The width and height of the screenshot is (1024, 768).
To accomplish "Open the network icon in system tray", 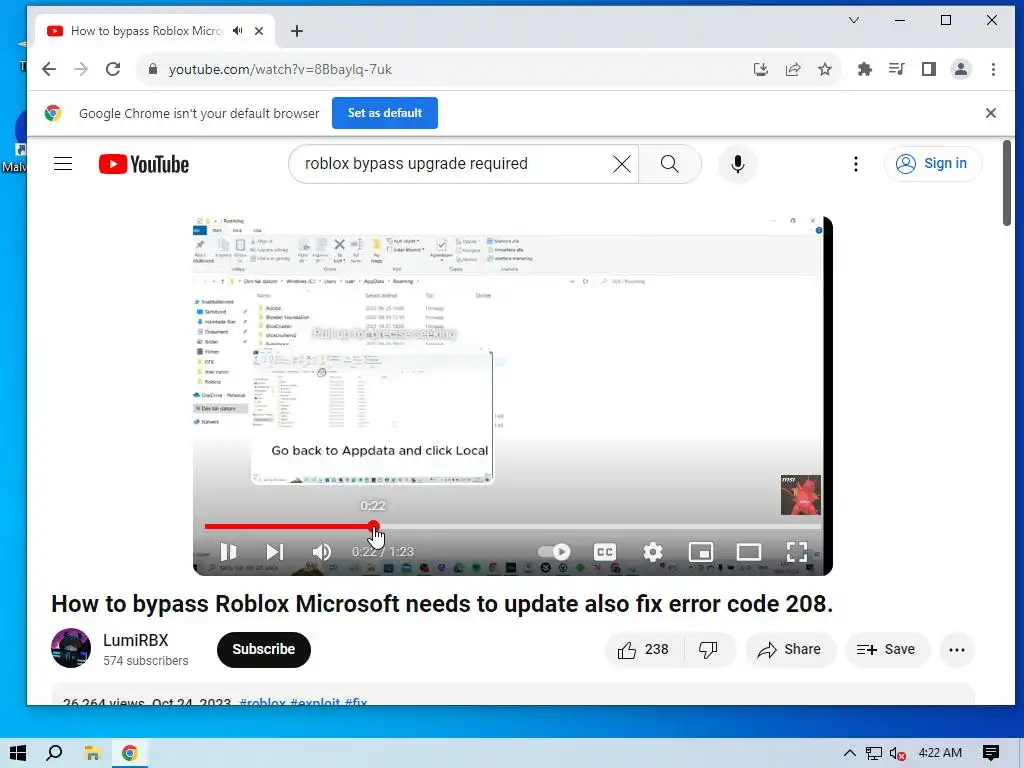I will point(873,753).
